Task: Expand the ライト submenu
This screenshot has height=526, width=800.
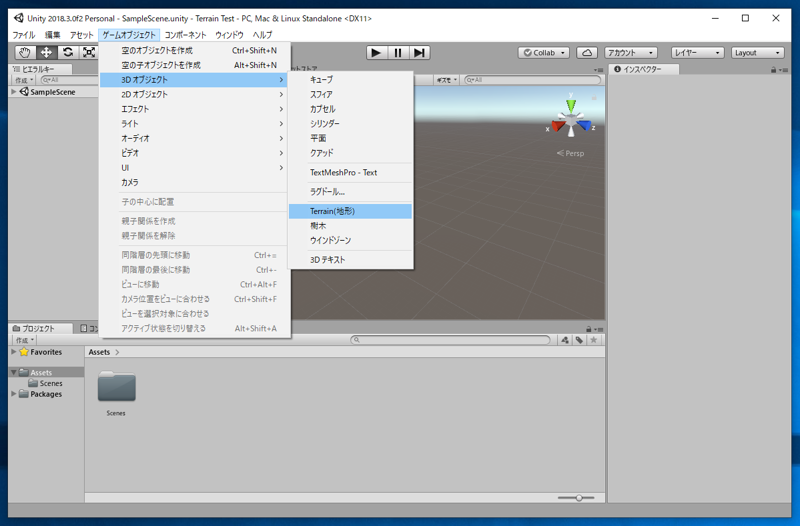Action: tap(195, 124)
